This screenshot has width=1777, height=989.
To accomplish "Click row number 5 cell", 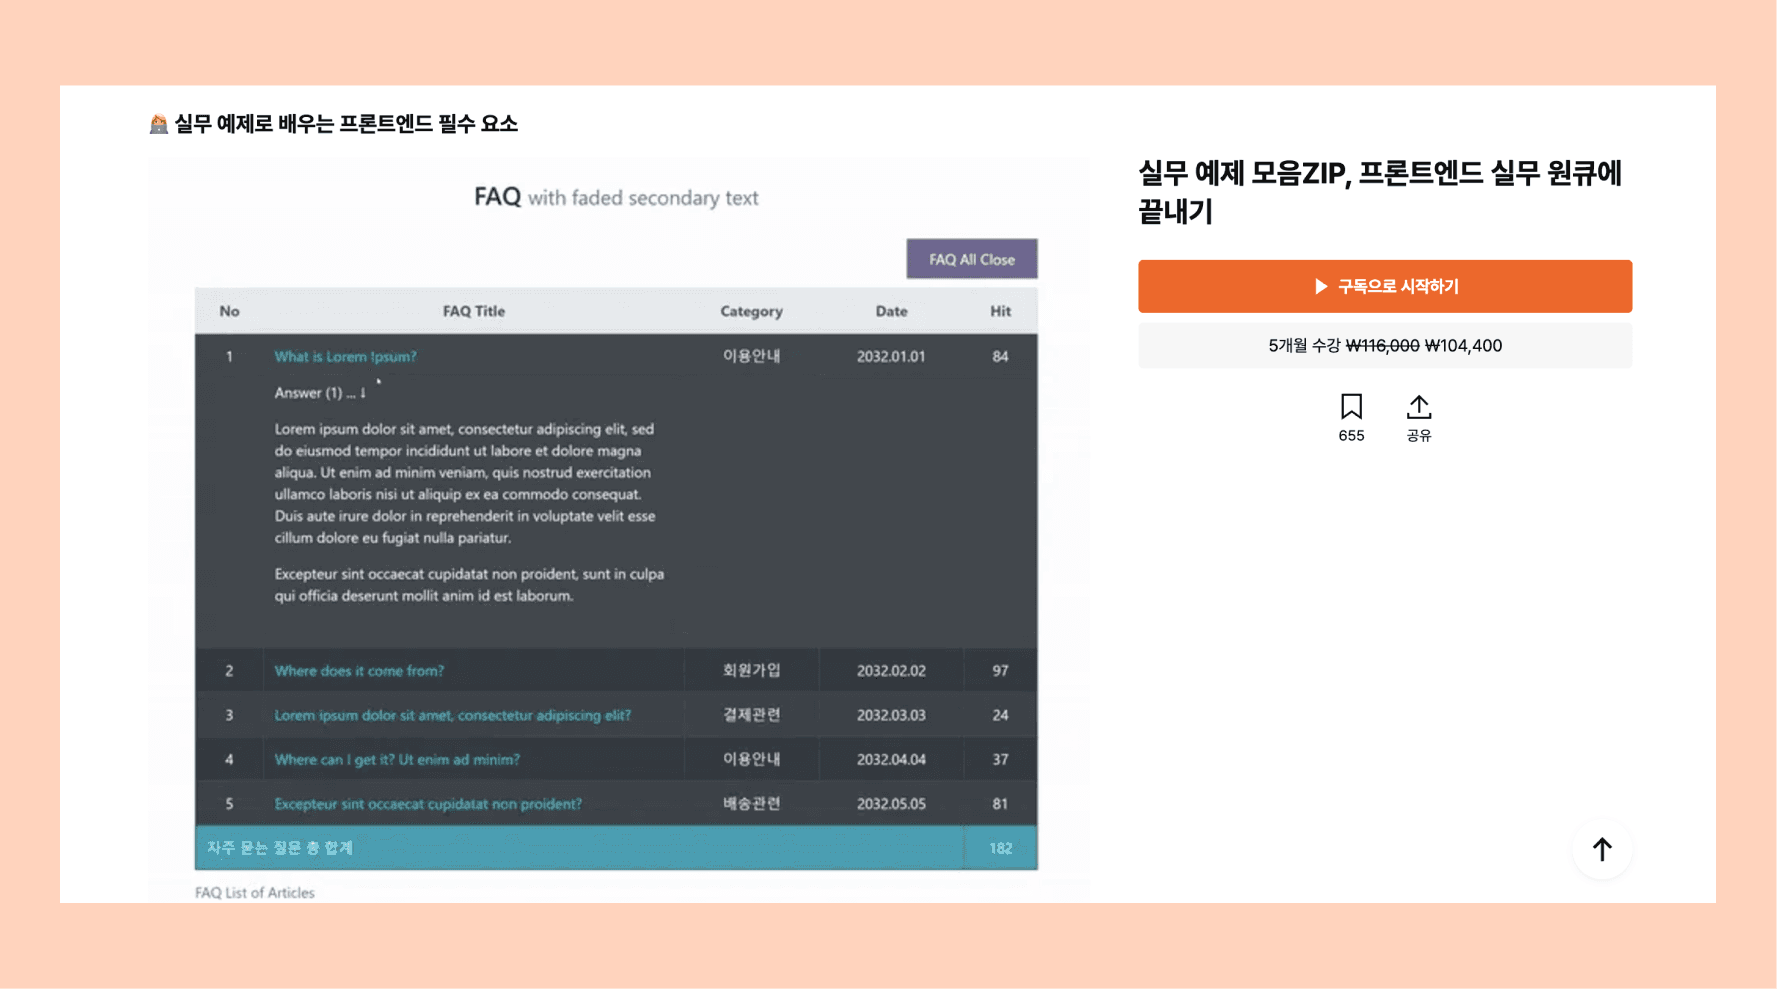I will click(229, 804).
